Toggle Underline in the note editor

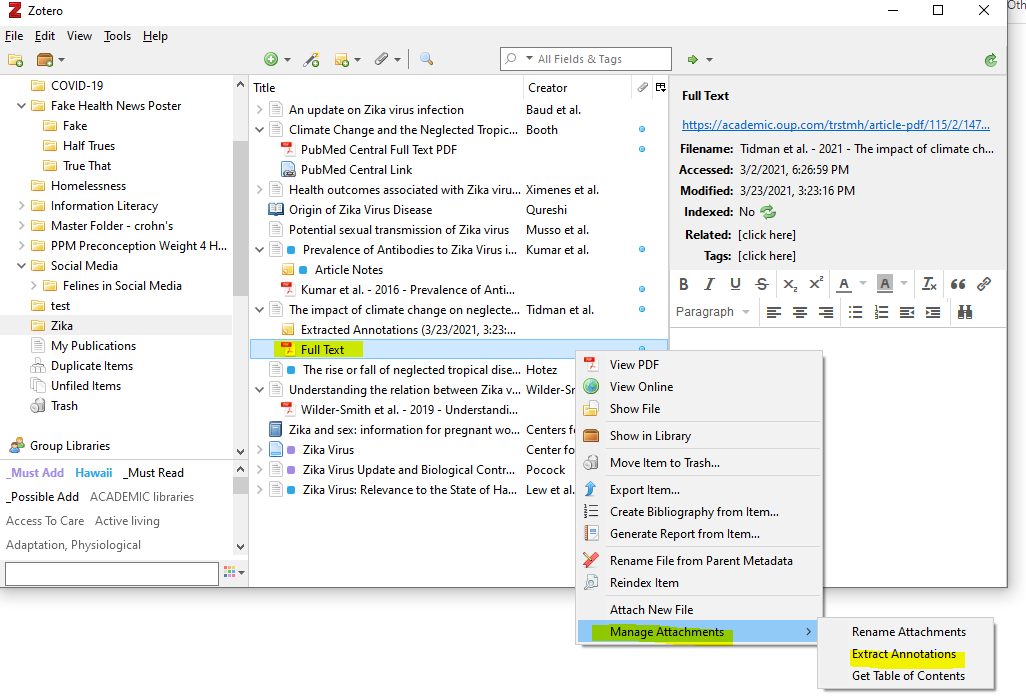point(735,284)
